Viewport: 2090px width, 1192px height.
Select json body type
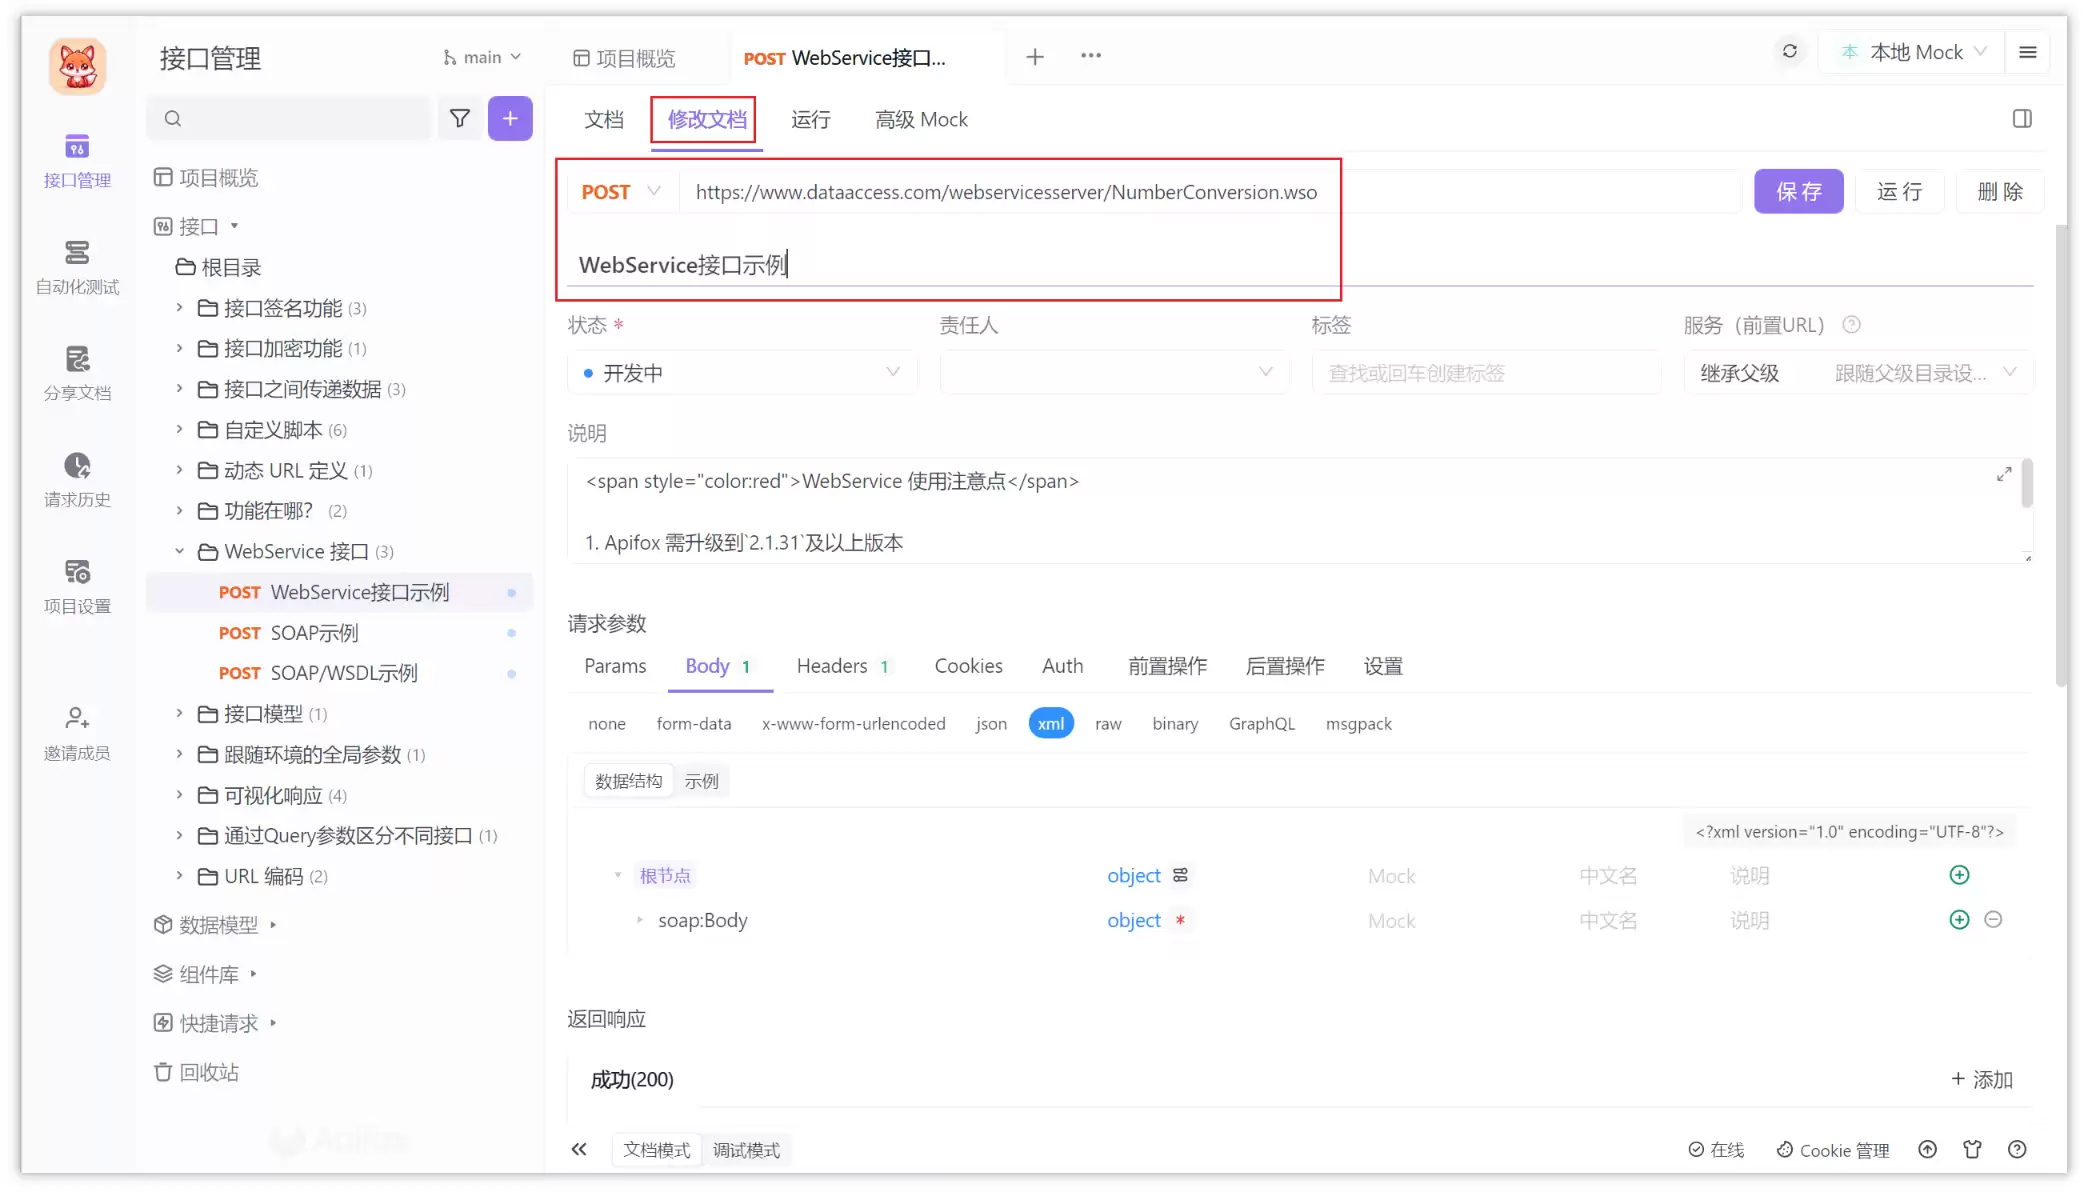[x=991, y=724]
